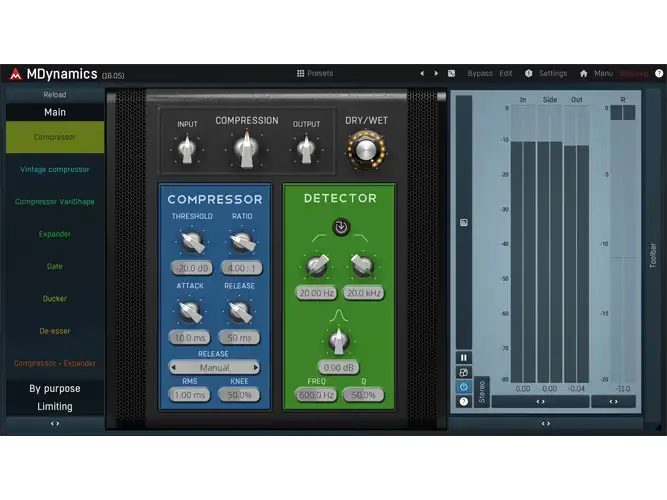The image size is (667, 500).
Task: Expand the R meter arrows
Action: point(613,401)
